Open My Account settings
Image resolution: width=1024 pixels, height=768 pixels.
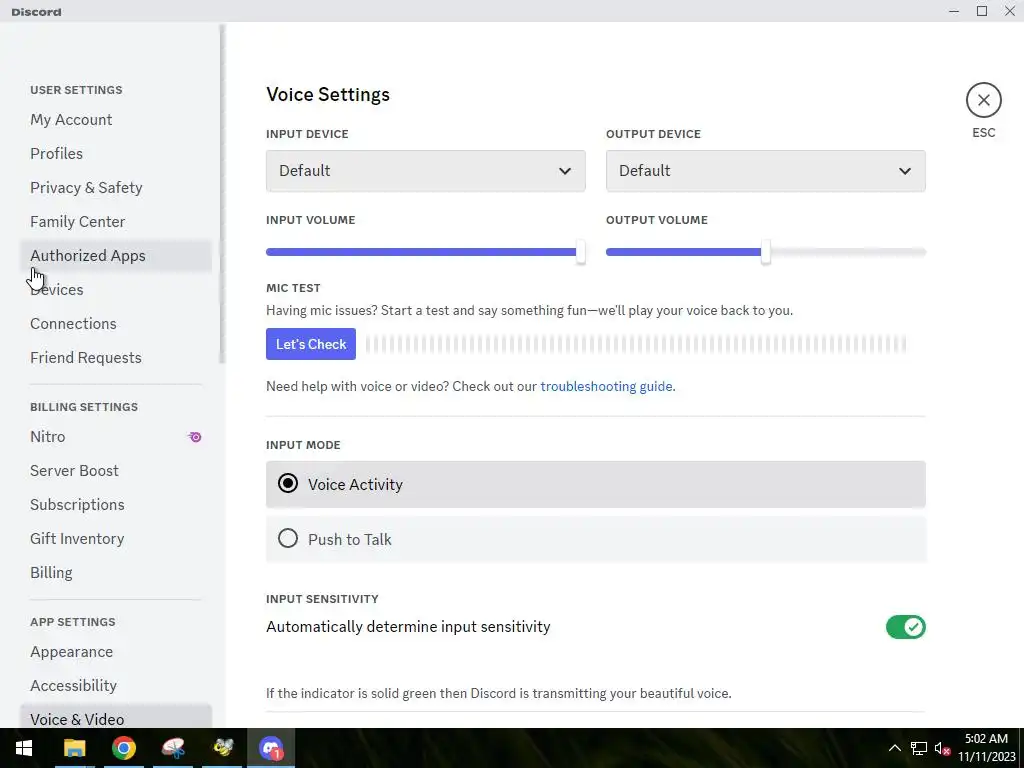[116, 120]
